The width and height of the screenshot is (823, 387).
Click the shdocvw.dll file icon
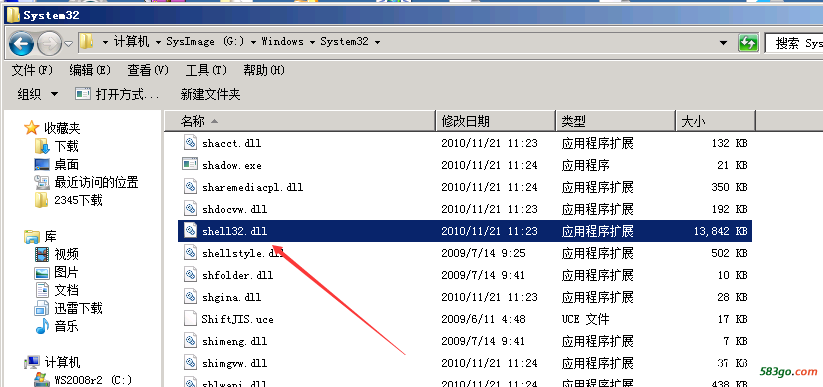click(x=189, y=209)
